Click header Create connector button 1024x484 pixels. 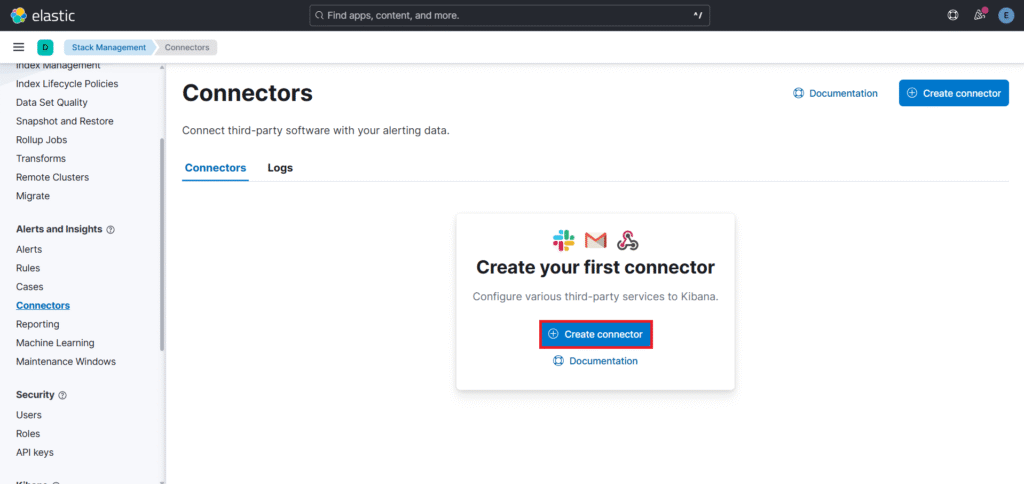tap(953, 93)
